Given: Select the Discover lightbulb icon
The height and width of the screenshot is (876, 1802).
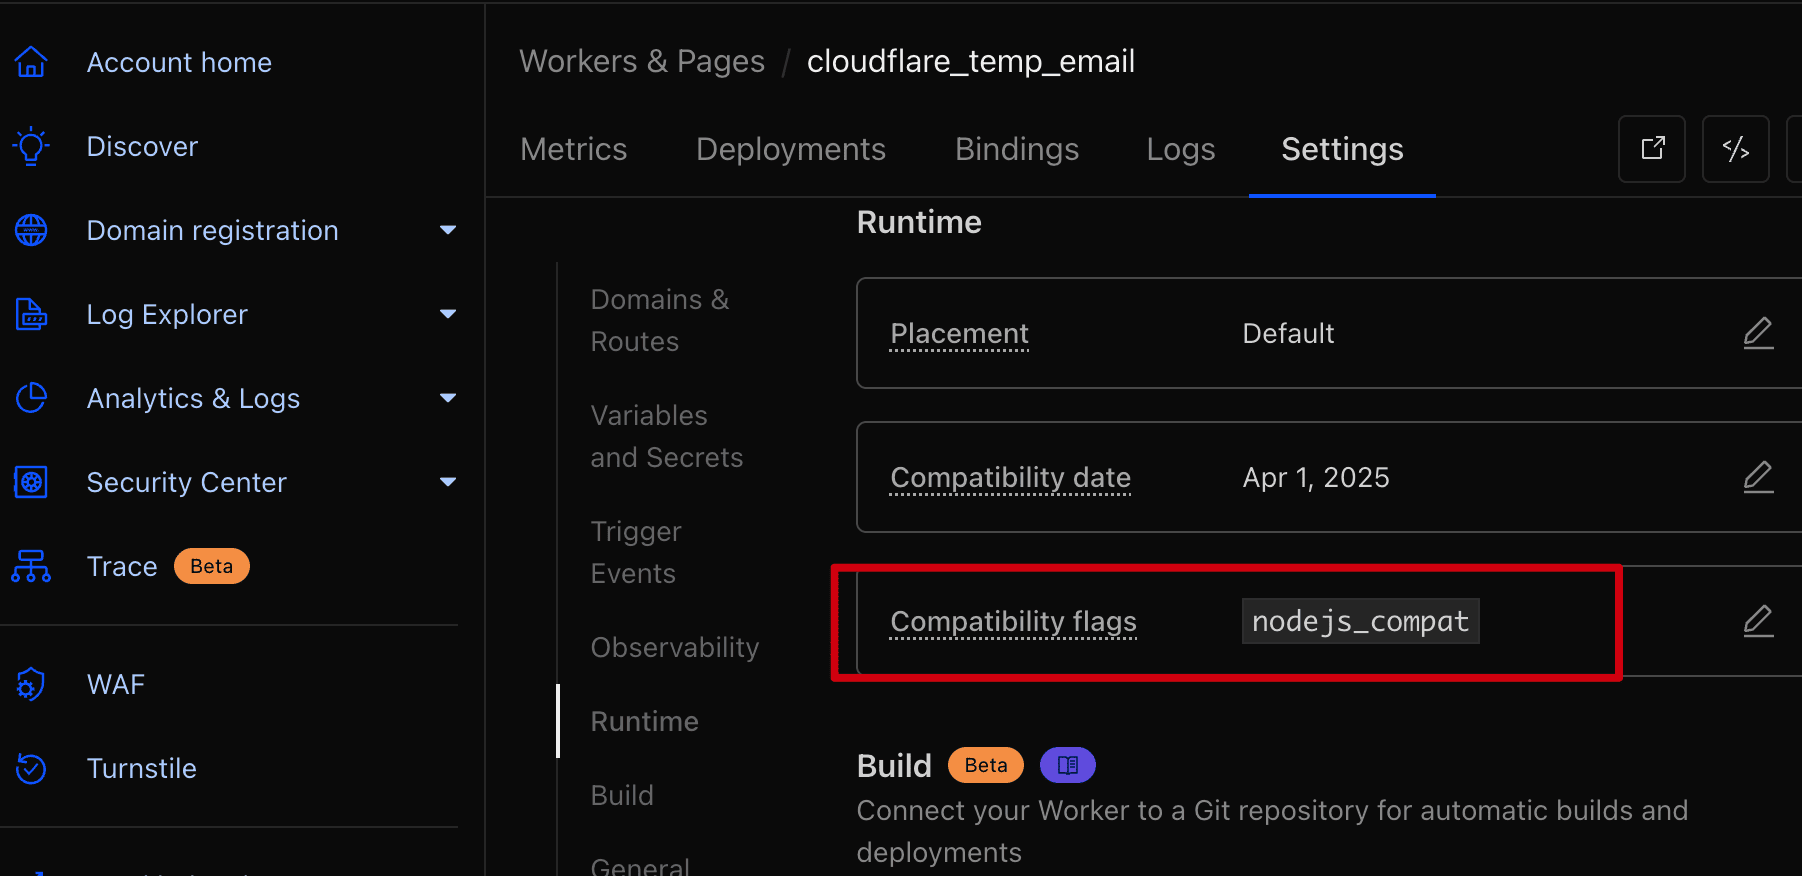Looking at the screenshot, I should coord(31,145).
